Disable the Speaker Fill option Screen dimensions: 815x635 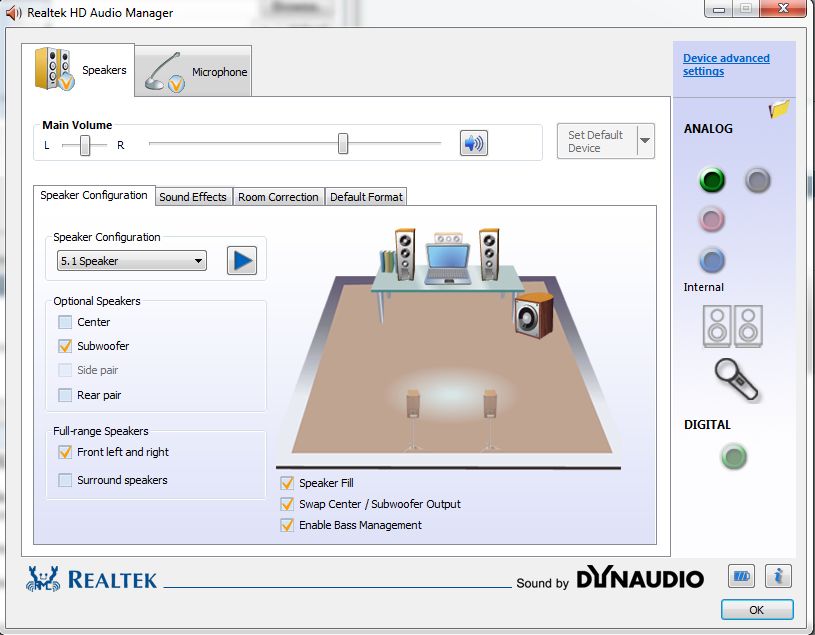click(x=287, y=483)
